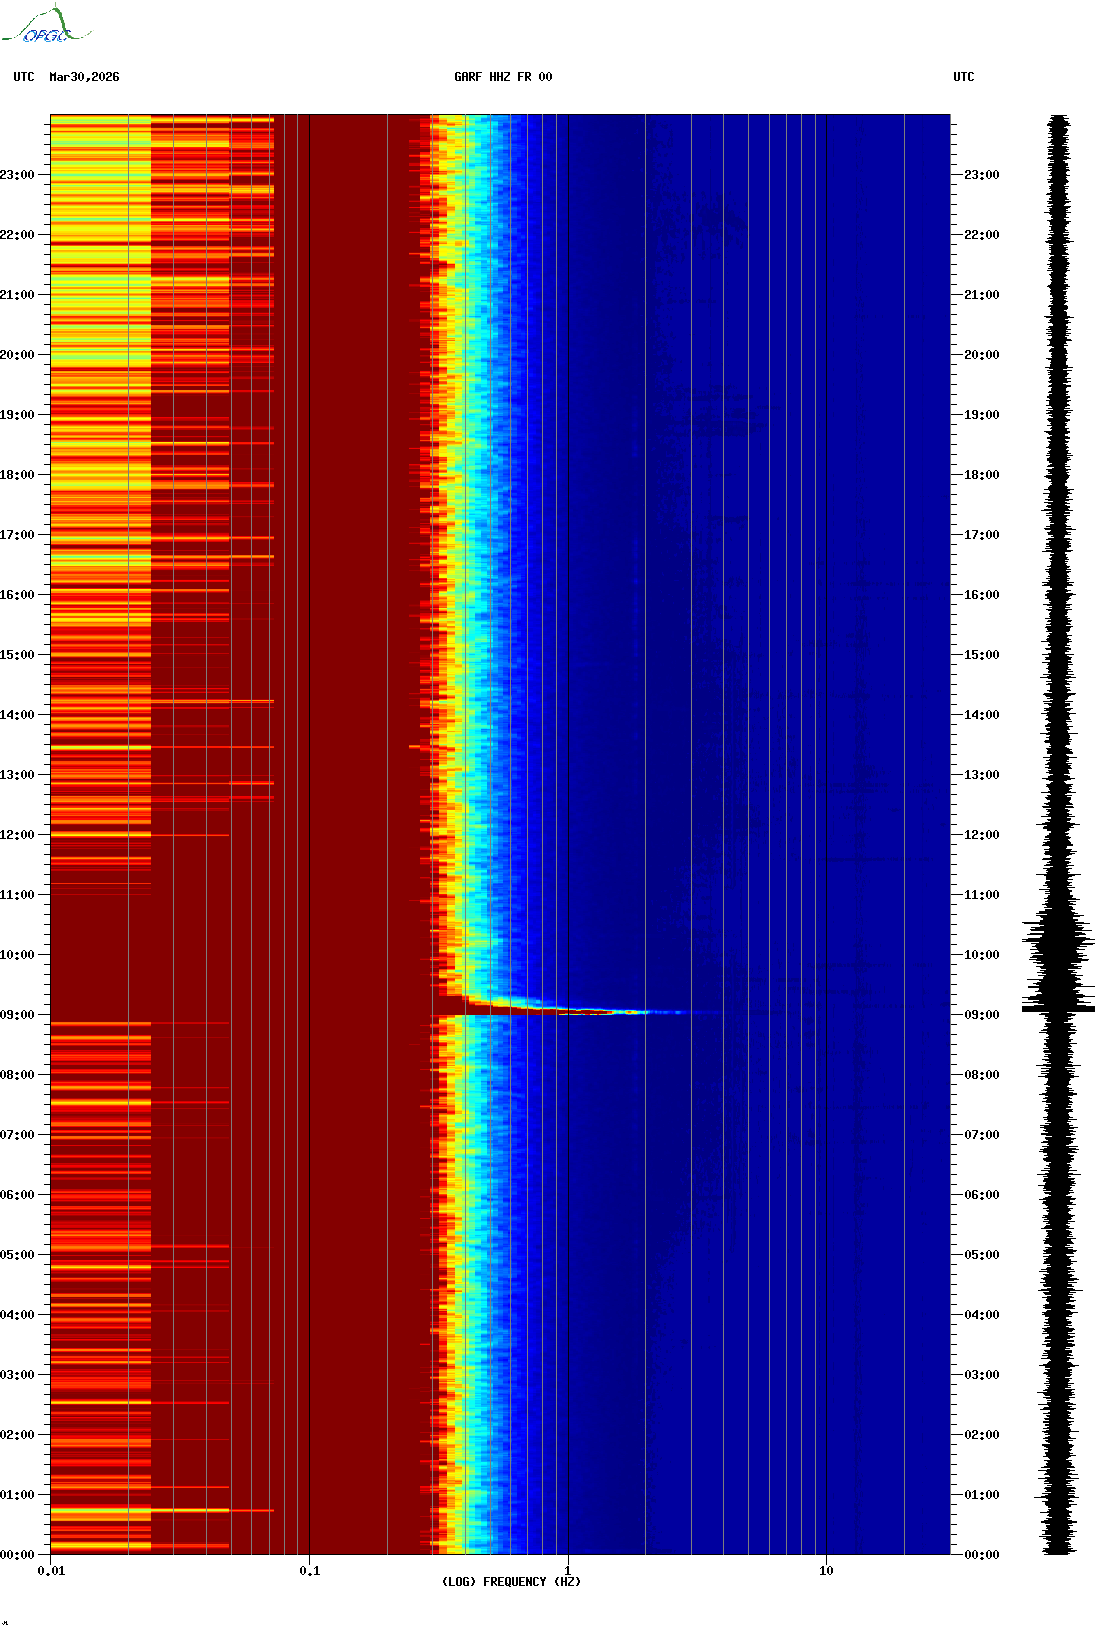Click the large seismogram spike at 09:00
Viewport: 1102px width, 1634px height.
point(1058,1009)
